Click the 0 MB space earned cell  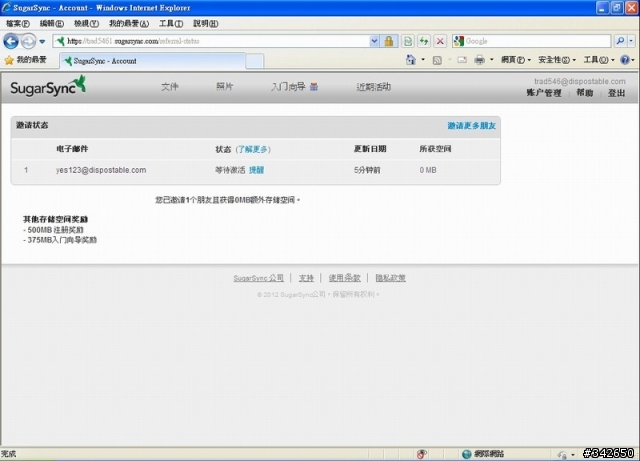pyautogui.click(x=428, y=170)
